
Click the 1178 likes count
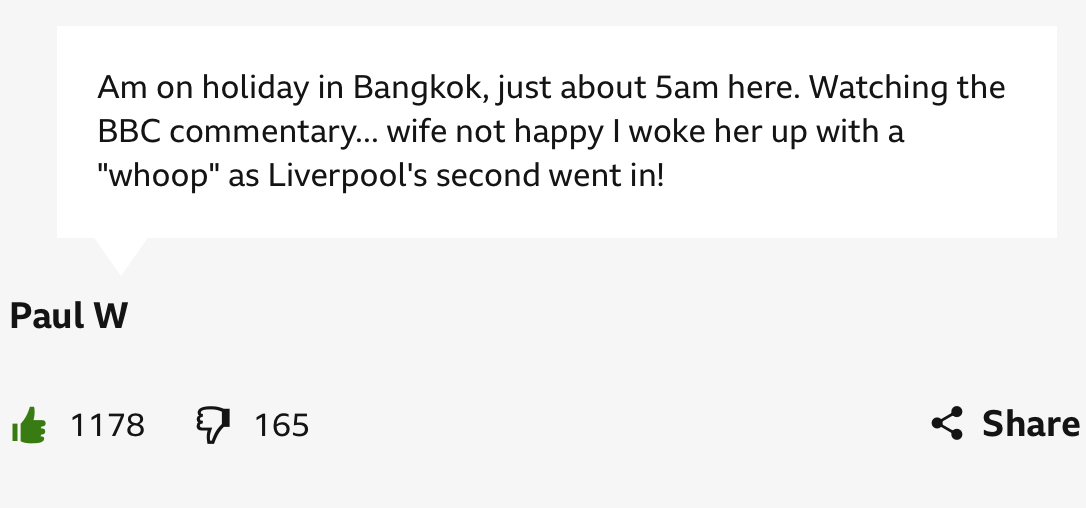tap(107, 425)
